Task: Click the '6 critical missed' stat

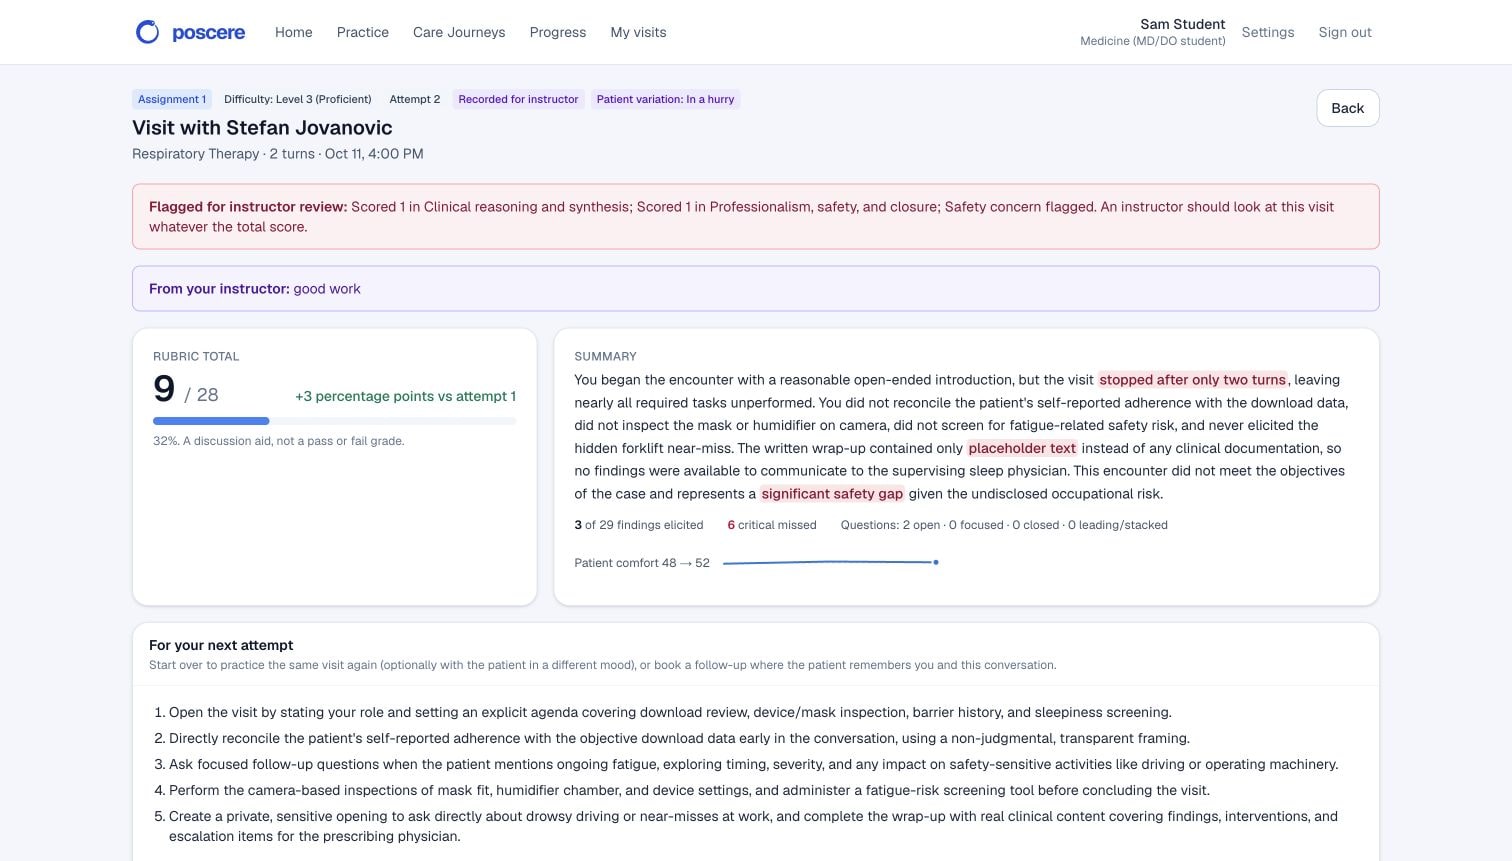Action: [772, 525]
